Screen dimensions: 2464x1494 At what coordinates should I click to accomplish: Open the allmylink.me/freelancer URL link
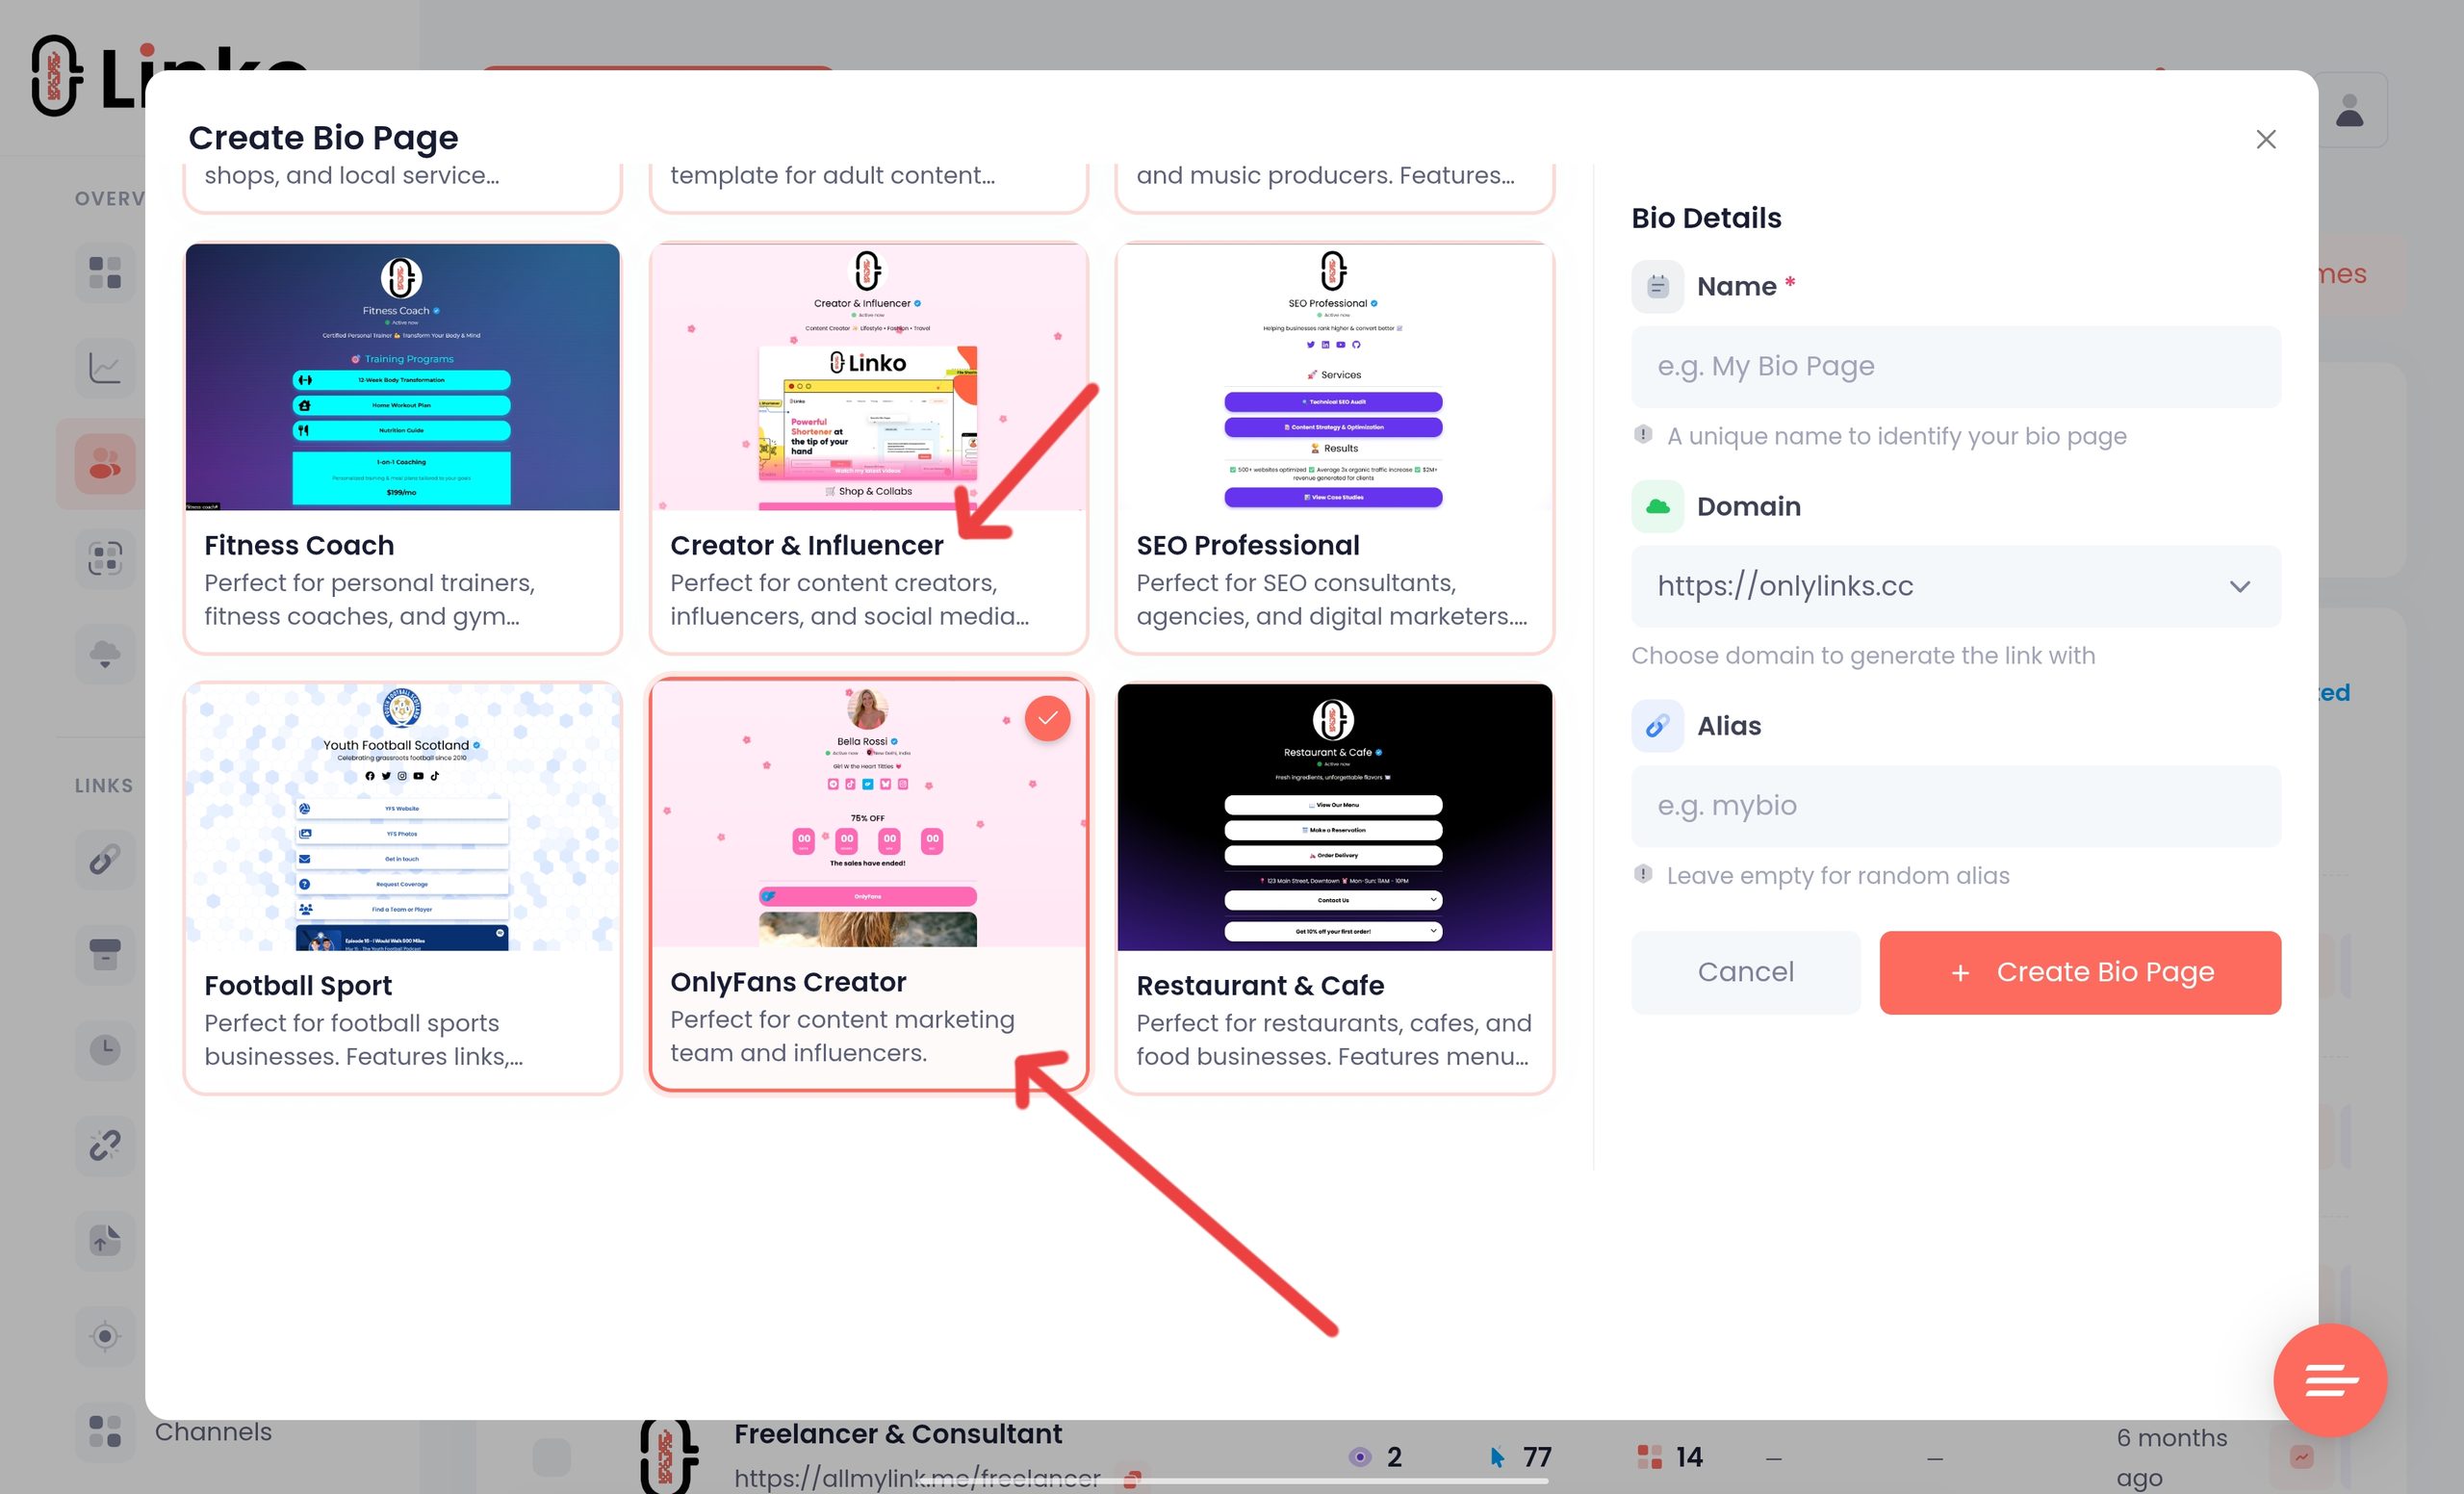point(916,1478)
